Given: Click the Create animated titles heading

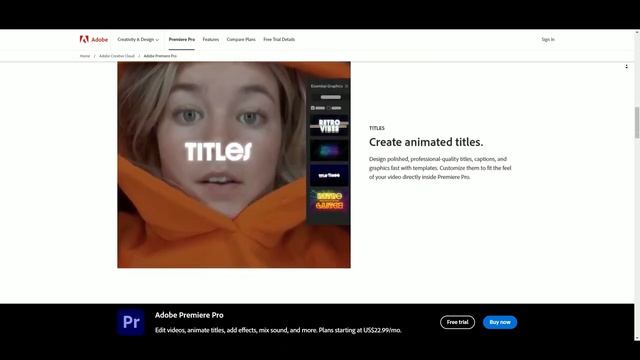Looking at the screenshot, I should (x=426, y=142).
